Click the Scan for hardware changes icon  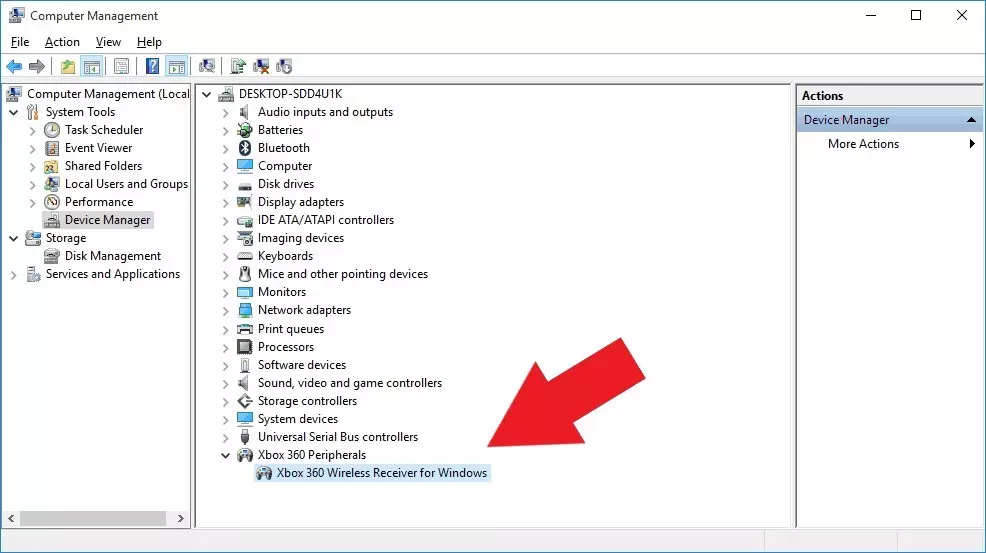tap(207, 67)
